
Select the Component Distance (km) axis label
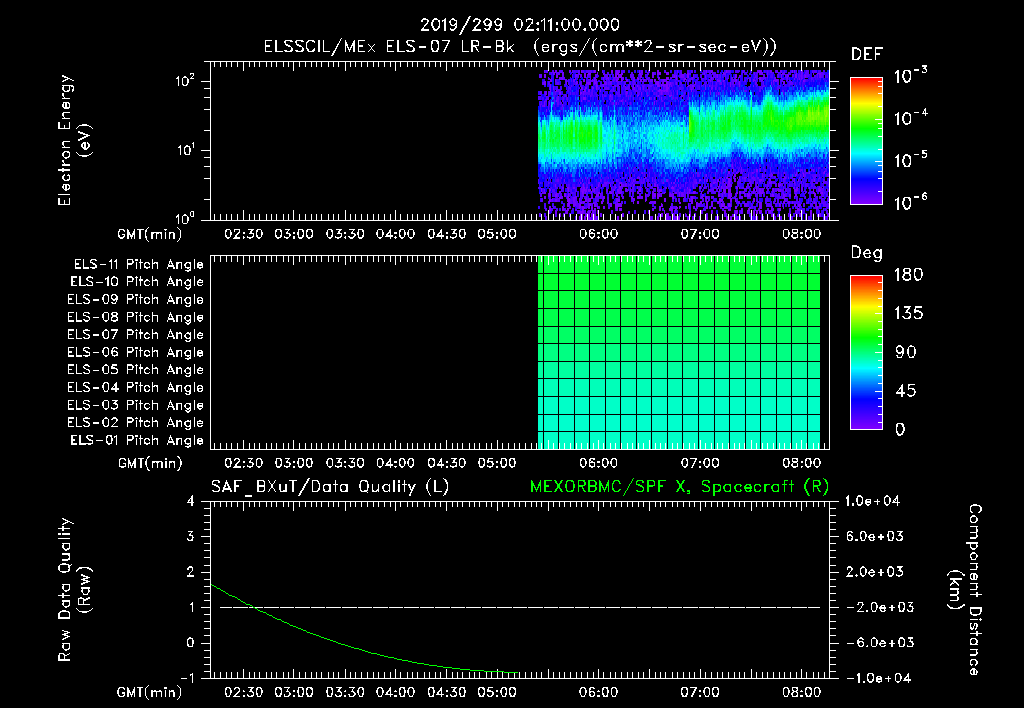[x=965, y=590]
